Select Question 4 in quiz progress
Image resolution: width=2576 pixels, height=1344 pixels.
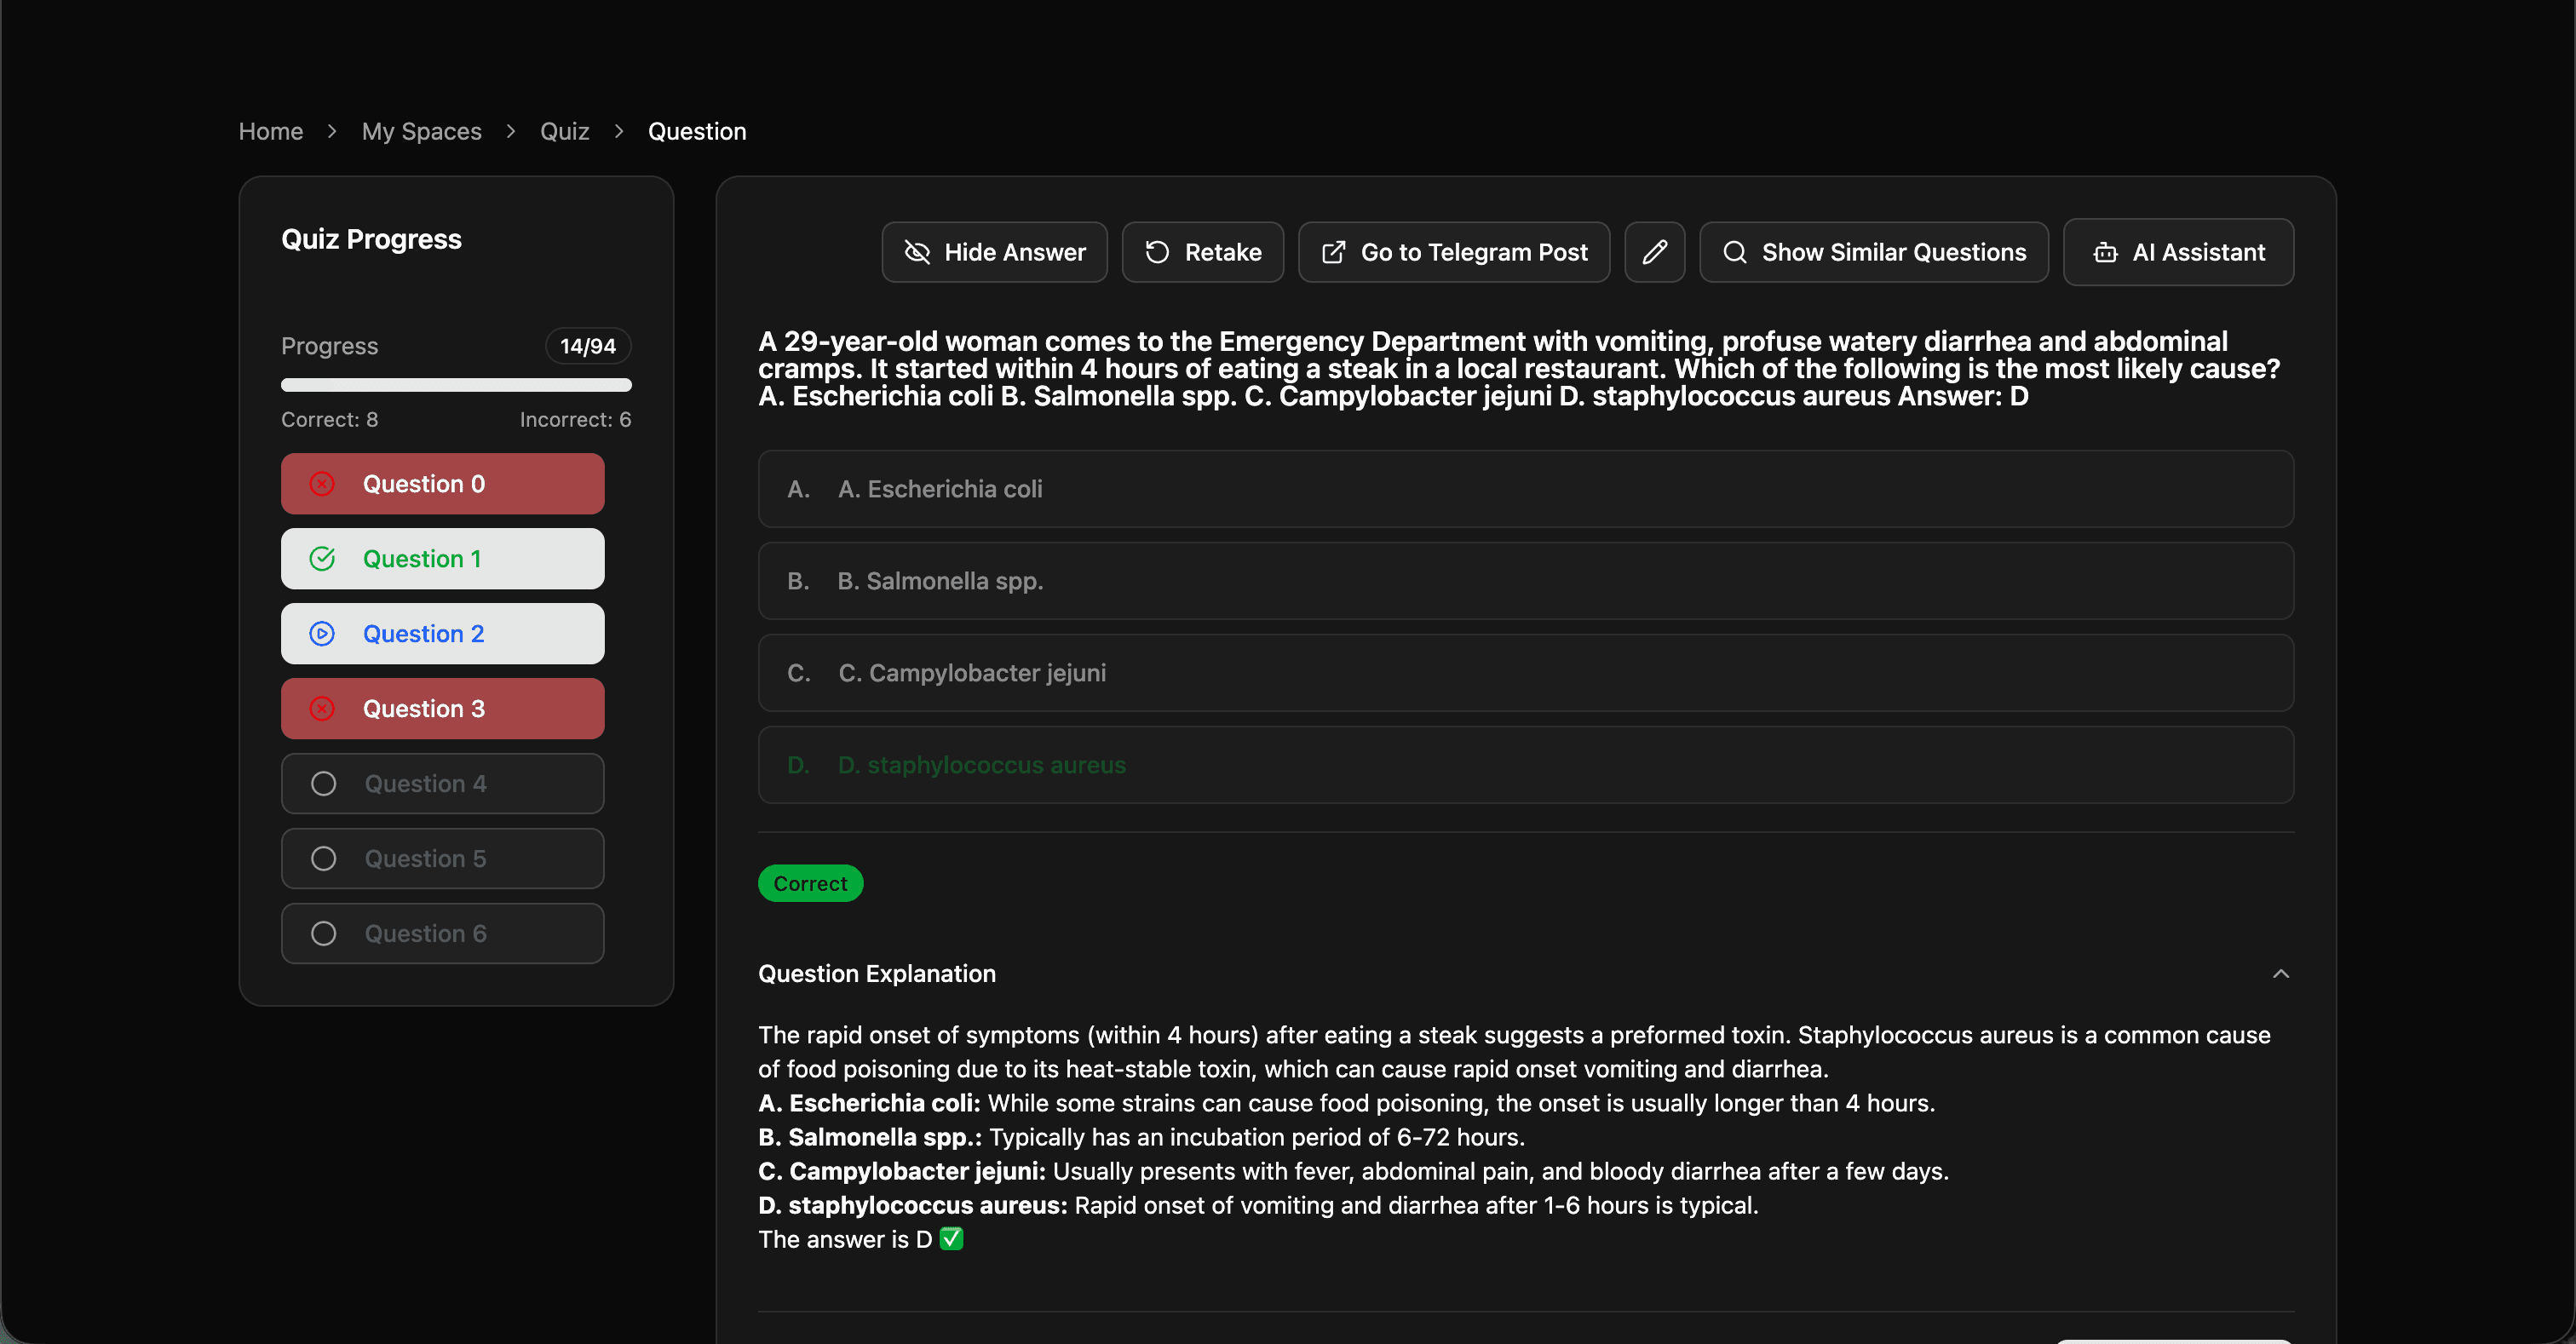point(442,784)
